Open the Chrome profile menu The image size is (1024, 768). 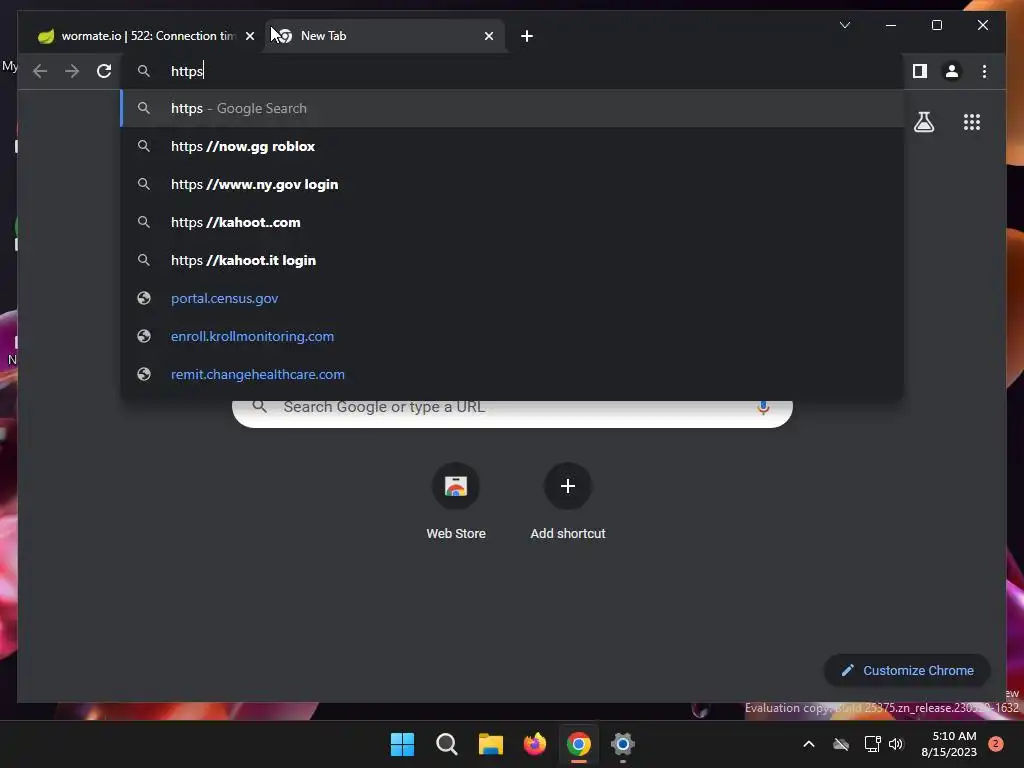click(952, 71)
